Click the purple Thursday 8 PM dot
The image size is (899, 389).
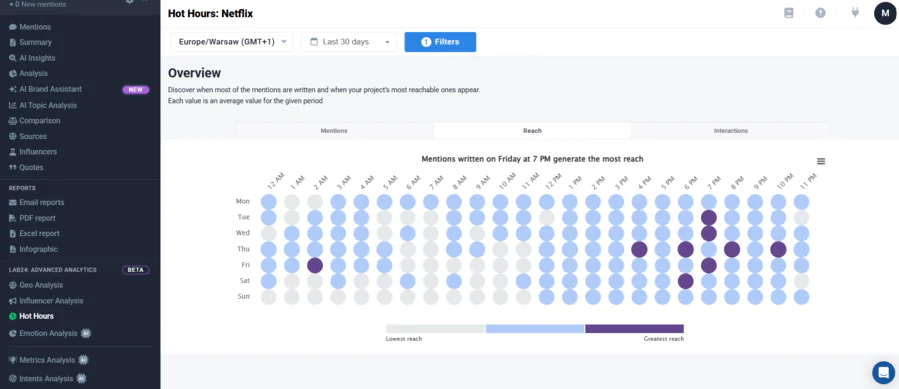pyautogui.click(x=732, y=250)
